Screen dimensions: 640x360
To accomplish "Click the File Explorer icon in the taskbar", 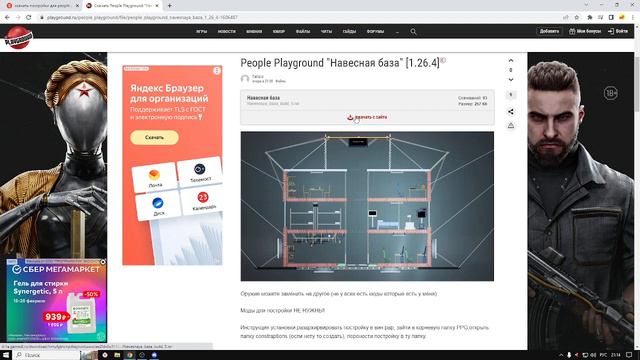I will coord(117,355).
